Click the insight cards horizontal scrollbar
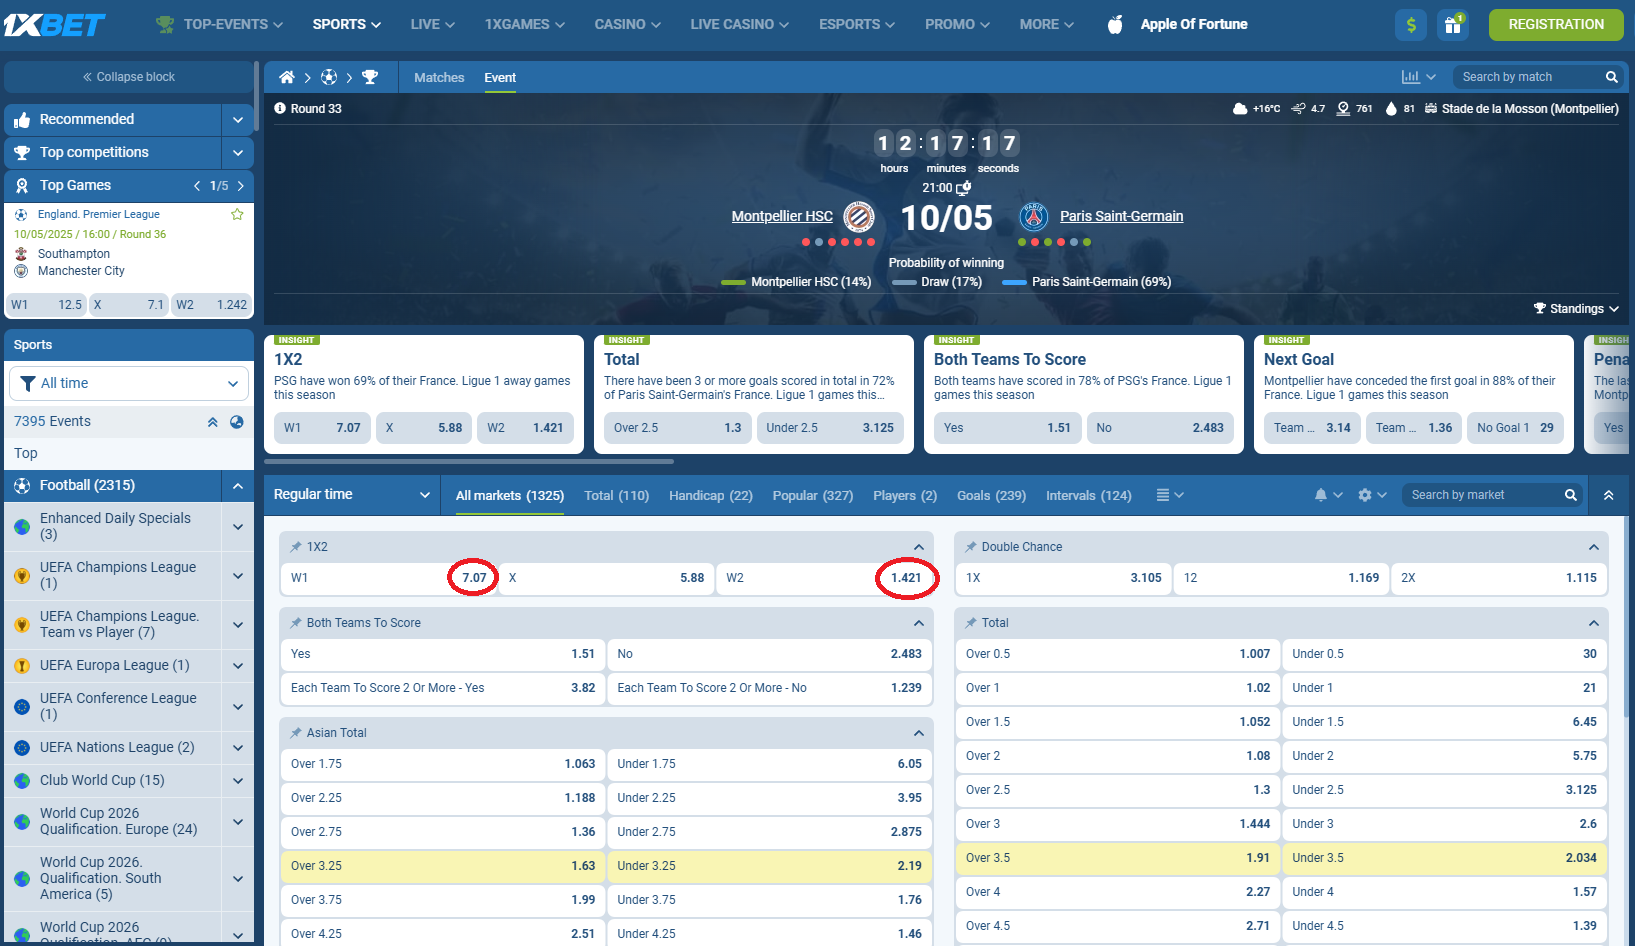The image size is (1635, 946). 469,462
